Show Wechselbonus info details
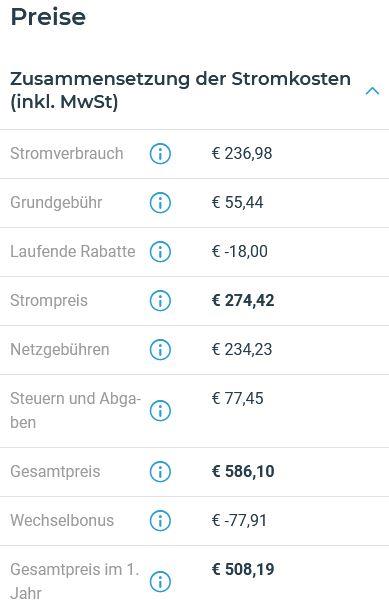Screen dimensions: 389x610 tap(160, 521)
